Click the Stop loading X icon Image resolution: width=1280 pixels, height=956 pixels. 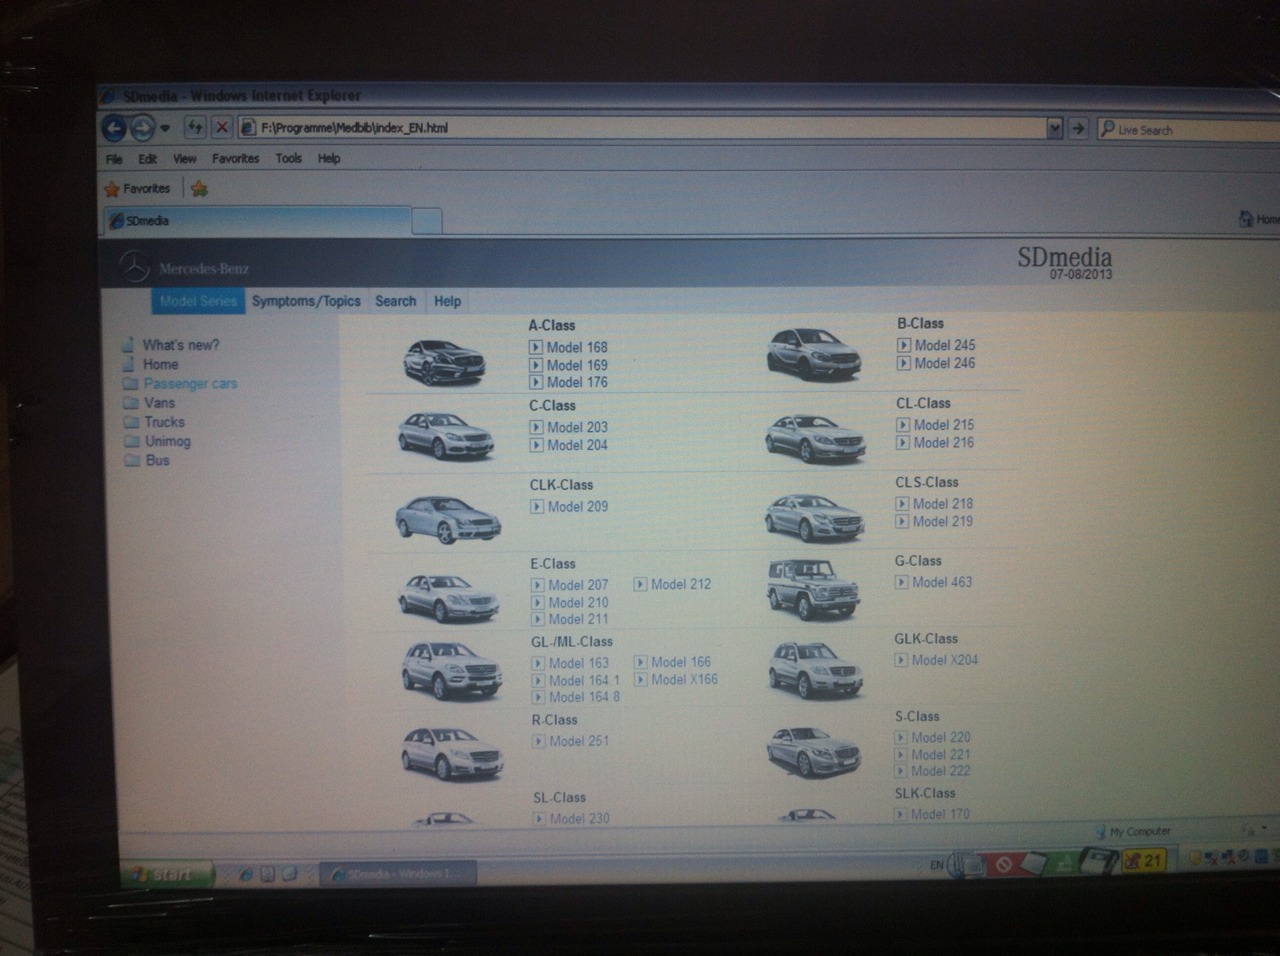coord(222,127)
